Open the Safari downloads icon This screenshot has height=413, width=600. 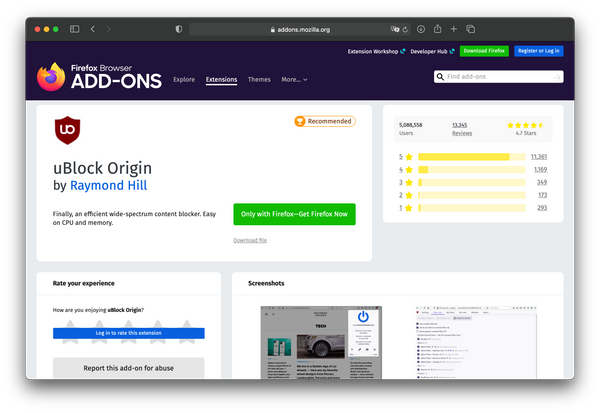pos(421,29)
